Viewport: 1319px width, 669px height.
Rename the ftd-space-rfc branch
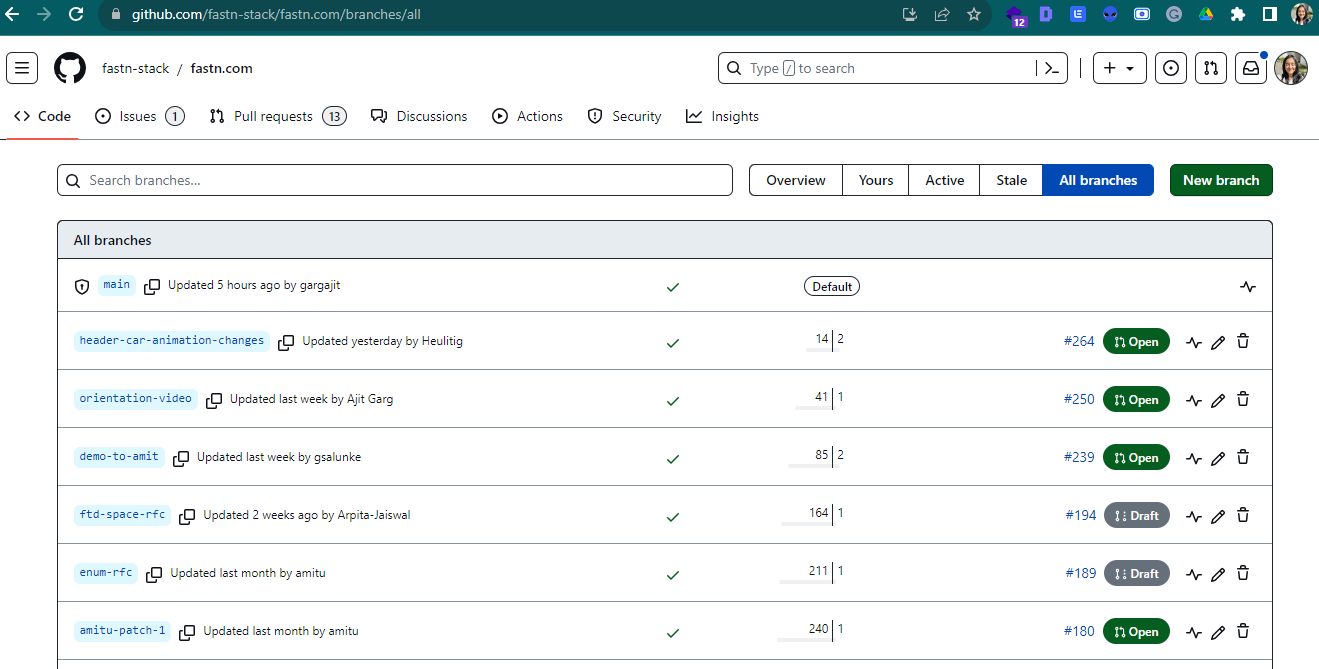1218,516
